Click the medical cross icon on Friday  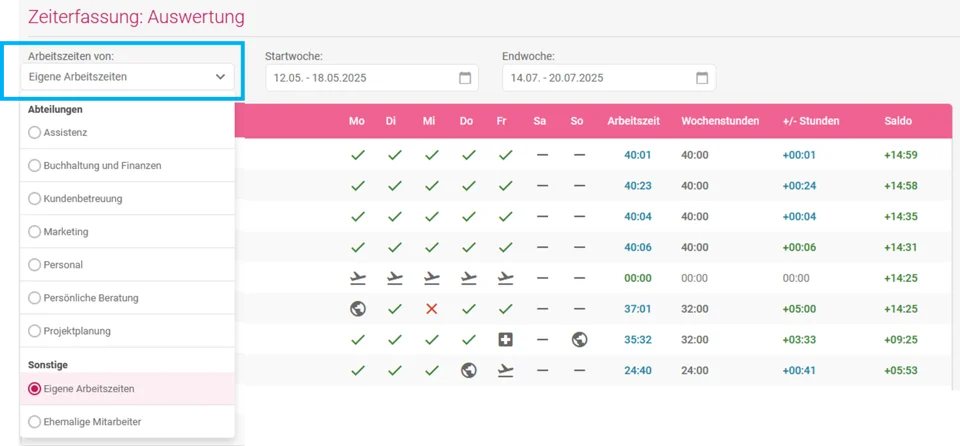click(505, 339)
